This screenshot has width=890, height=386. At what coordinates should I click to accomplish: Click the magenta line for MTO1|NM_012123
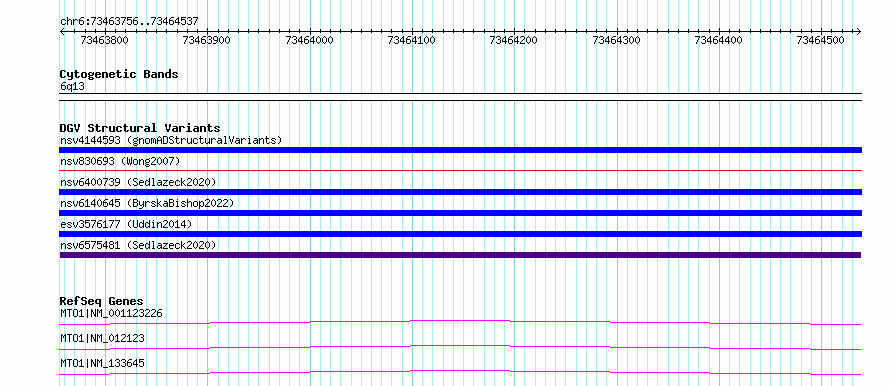[x=460, y=347]
